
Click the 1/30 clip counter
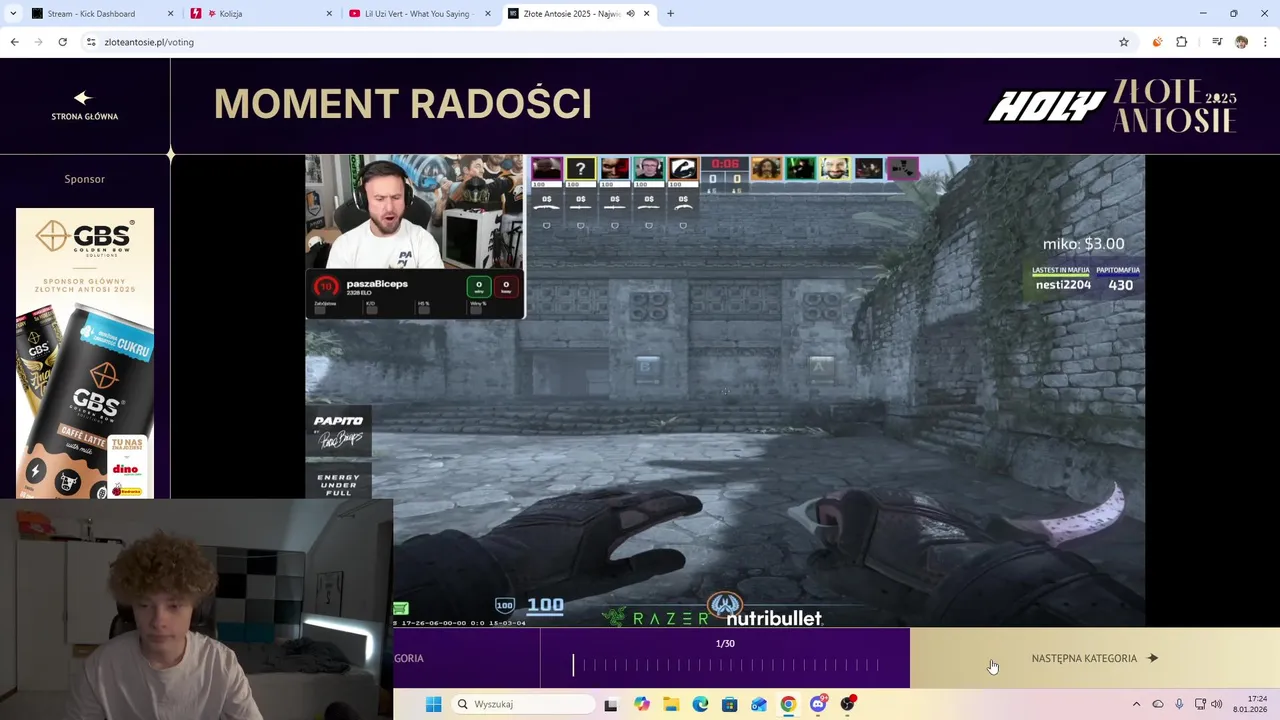[725, 644]
